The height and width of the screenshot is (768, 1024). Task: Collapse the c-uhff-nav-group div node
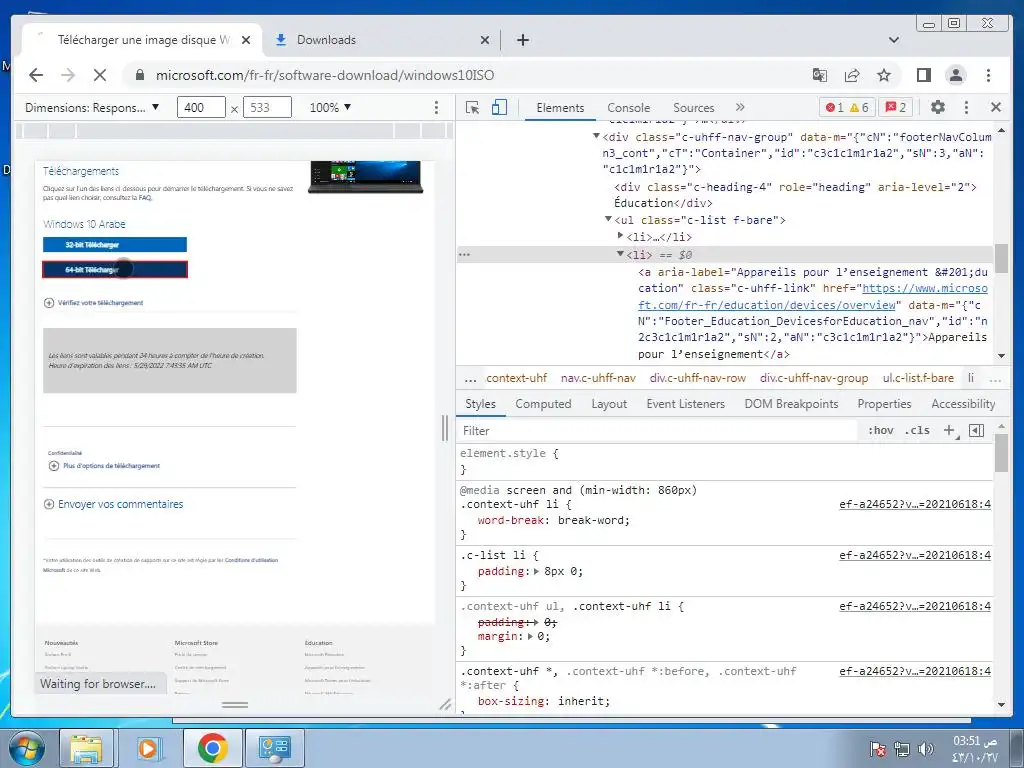point(596,136)
